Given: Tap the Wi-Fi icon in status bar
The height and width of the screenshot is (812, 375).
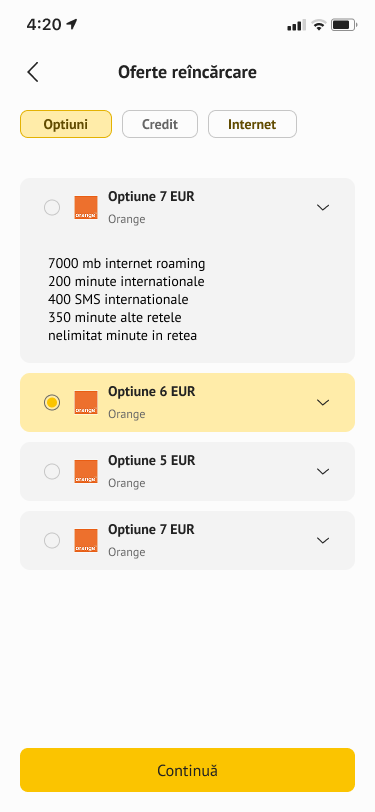Looking at the screenshot, I should coord(319,24).
